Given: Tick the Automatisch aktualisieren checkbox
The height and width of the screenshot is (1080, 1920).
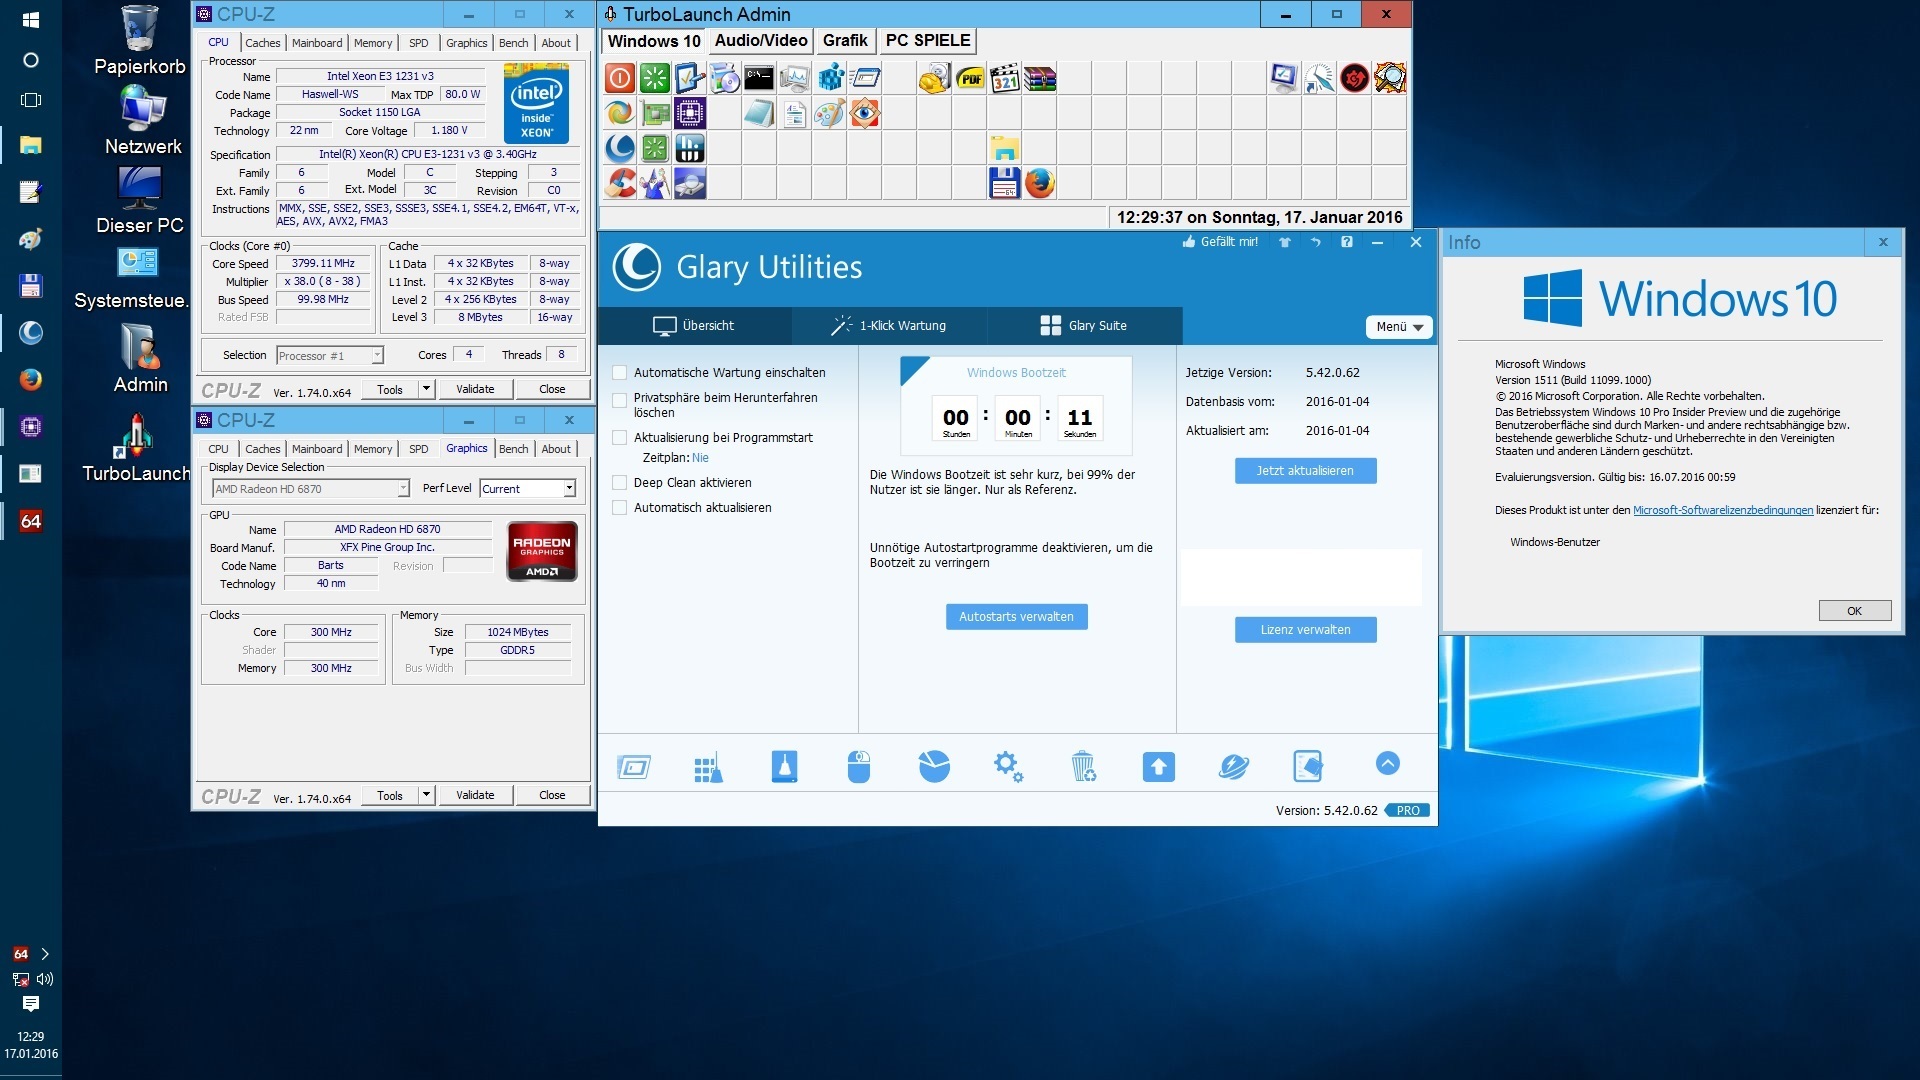Looking at the screenshot, I should (x=620, y=508).
